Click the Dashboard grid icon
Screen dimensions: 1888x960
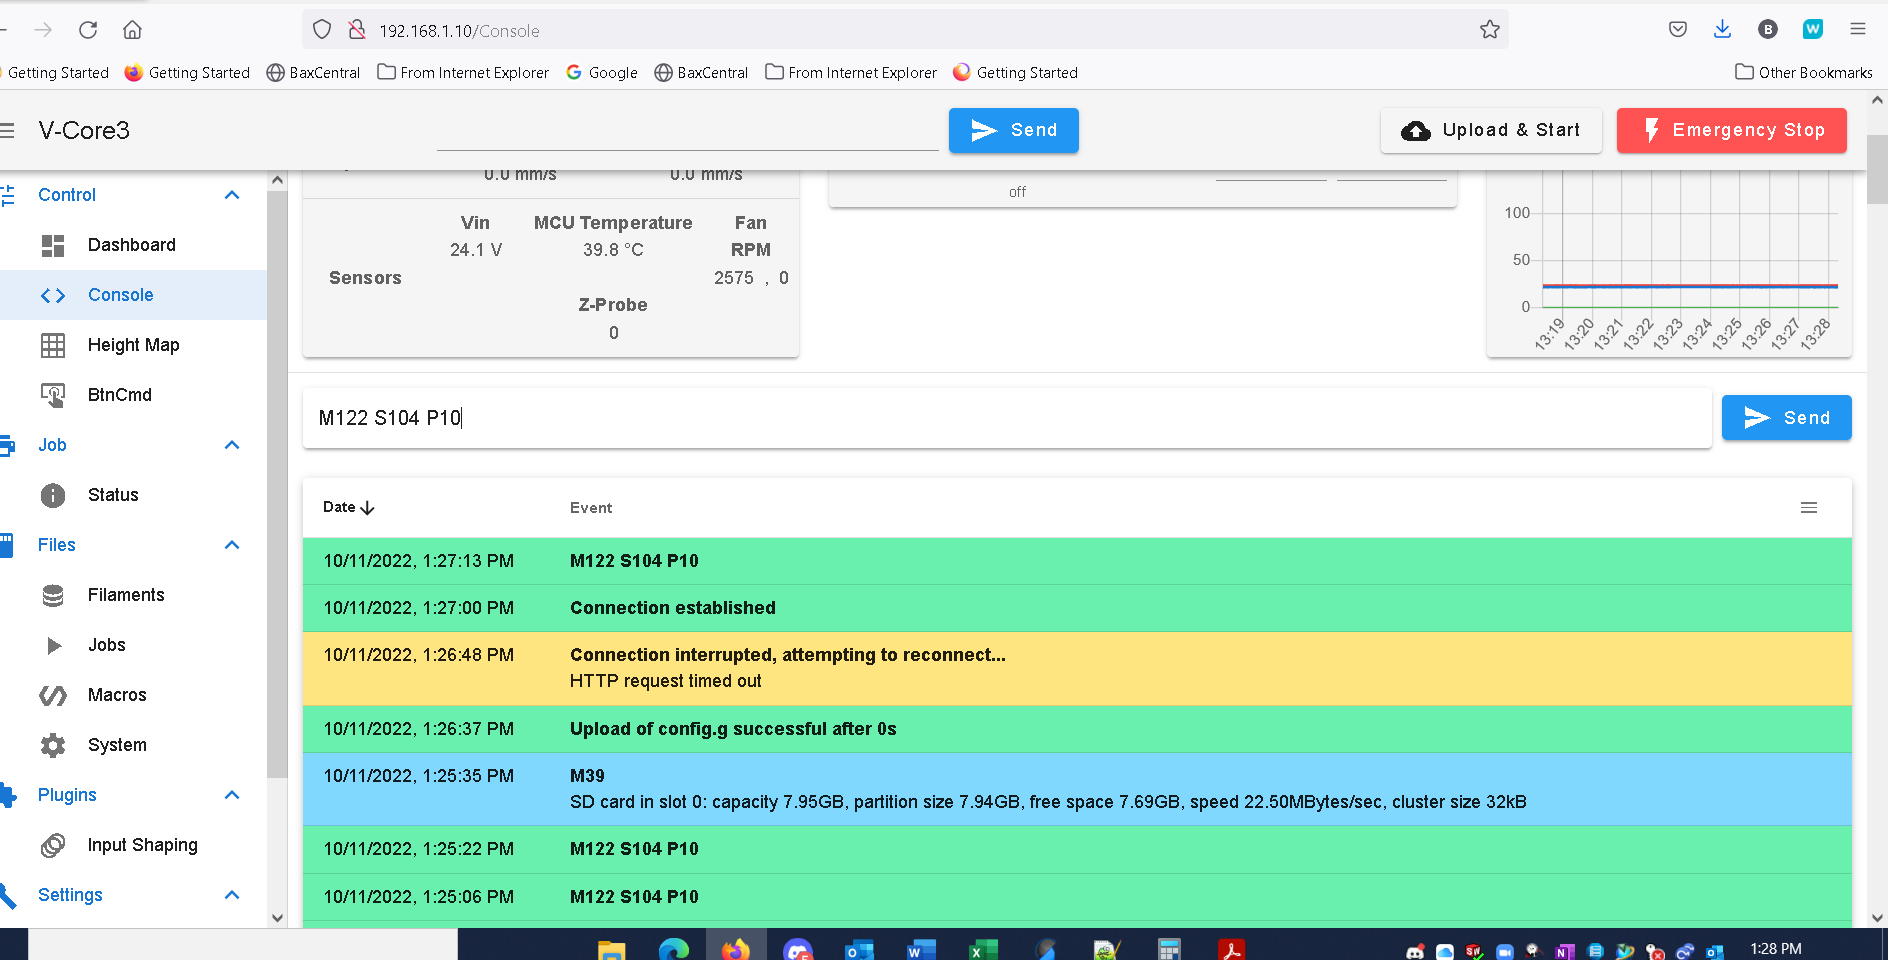tap(53, 245)
